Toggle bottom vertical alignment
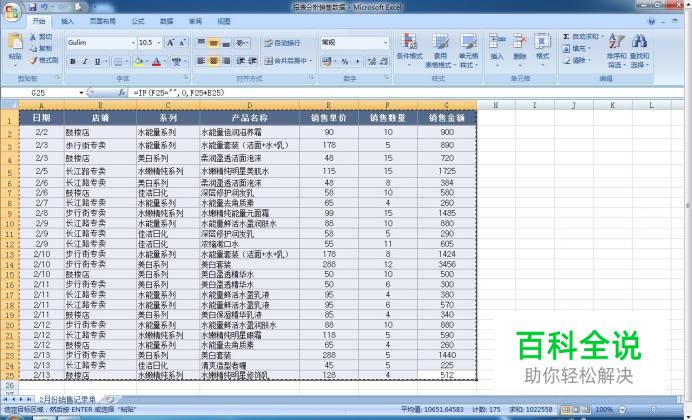Screen dimensions: 692x420 click(x=226, y=43)
